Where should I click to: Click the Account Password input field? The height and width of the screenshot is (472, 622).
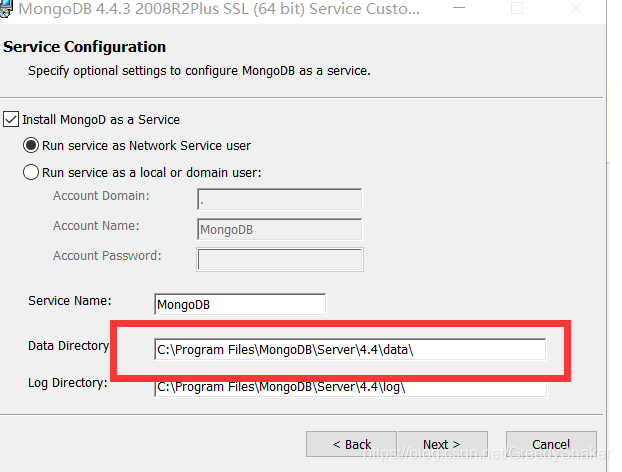pos(280,259)
